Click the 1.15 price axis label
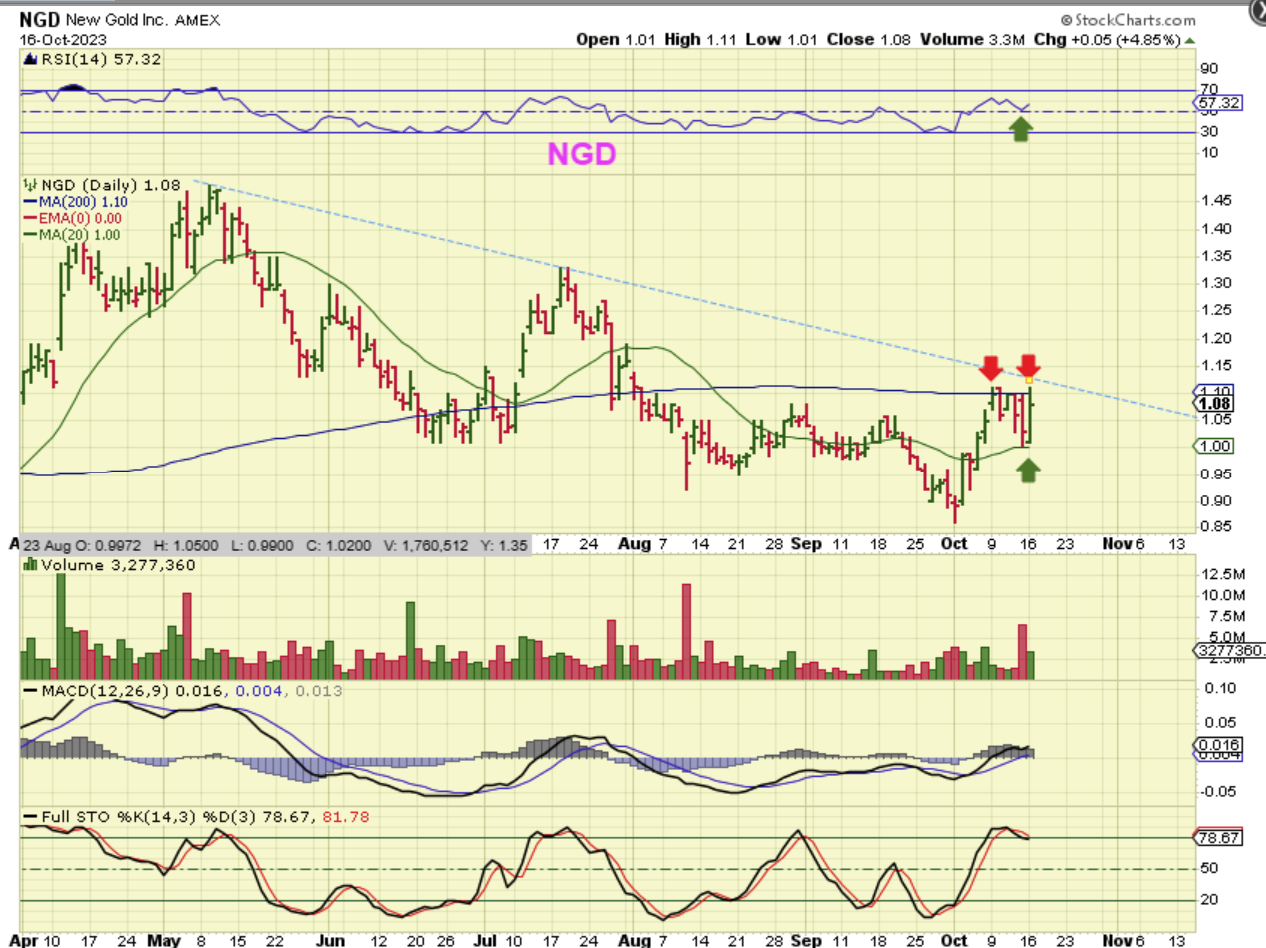Viewport: 1266px width, 948px height. (x=1215, y=365)
